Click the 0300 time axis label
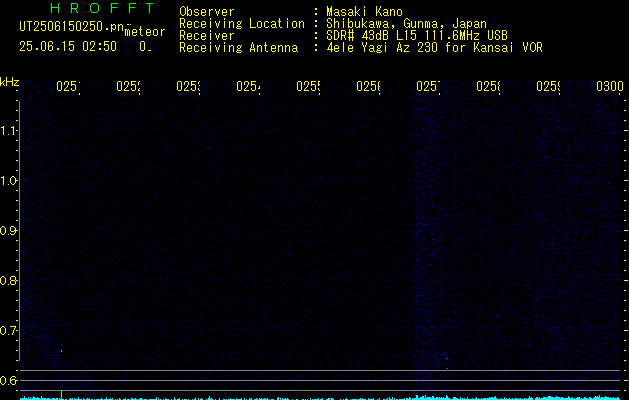629x400 pixels. tap(610, 86)
